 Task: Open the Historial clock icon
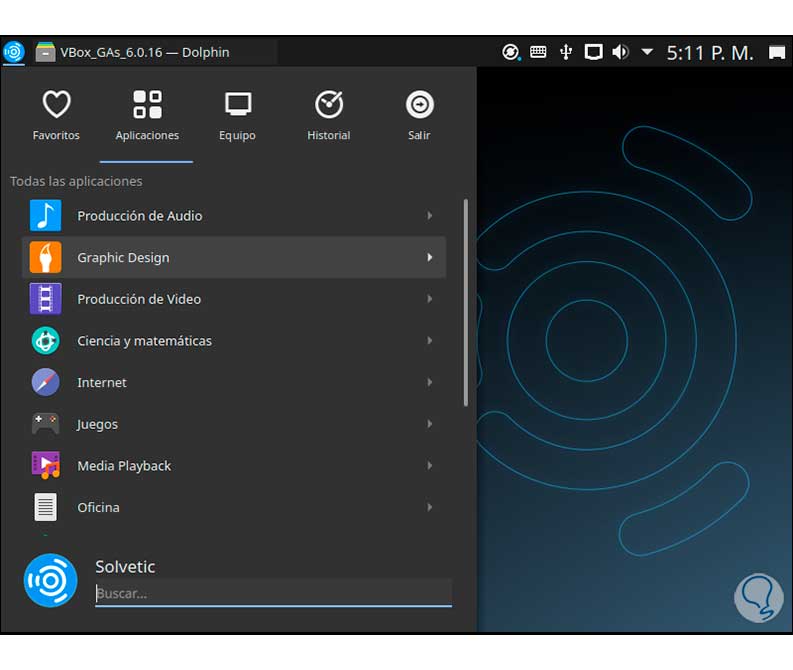coord(329,104)
